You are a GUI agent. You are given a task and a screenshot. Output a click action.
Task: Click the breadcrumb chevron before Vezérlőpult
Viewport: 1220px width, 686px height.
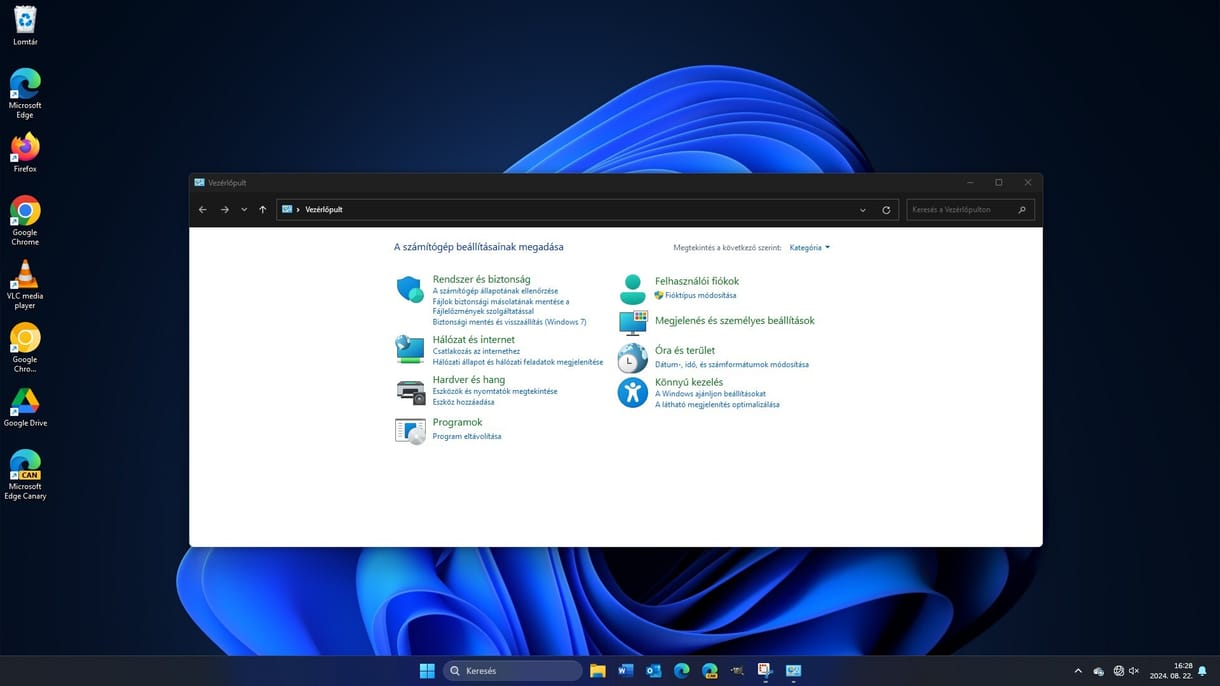[298, 210]
